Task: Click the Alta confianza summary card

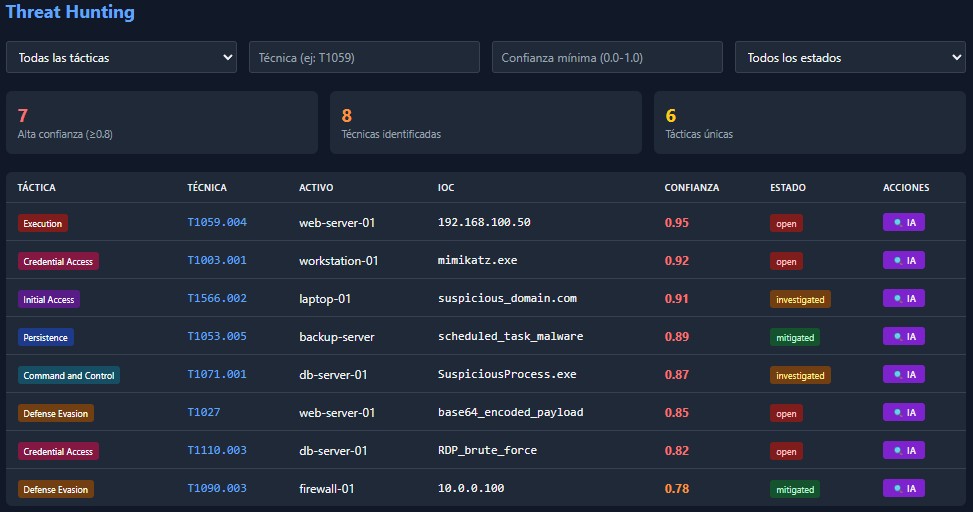Action: pos(161,123)
